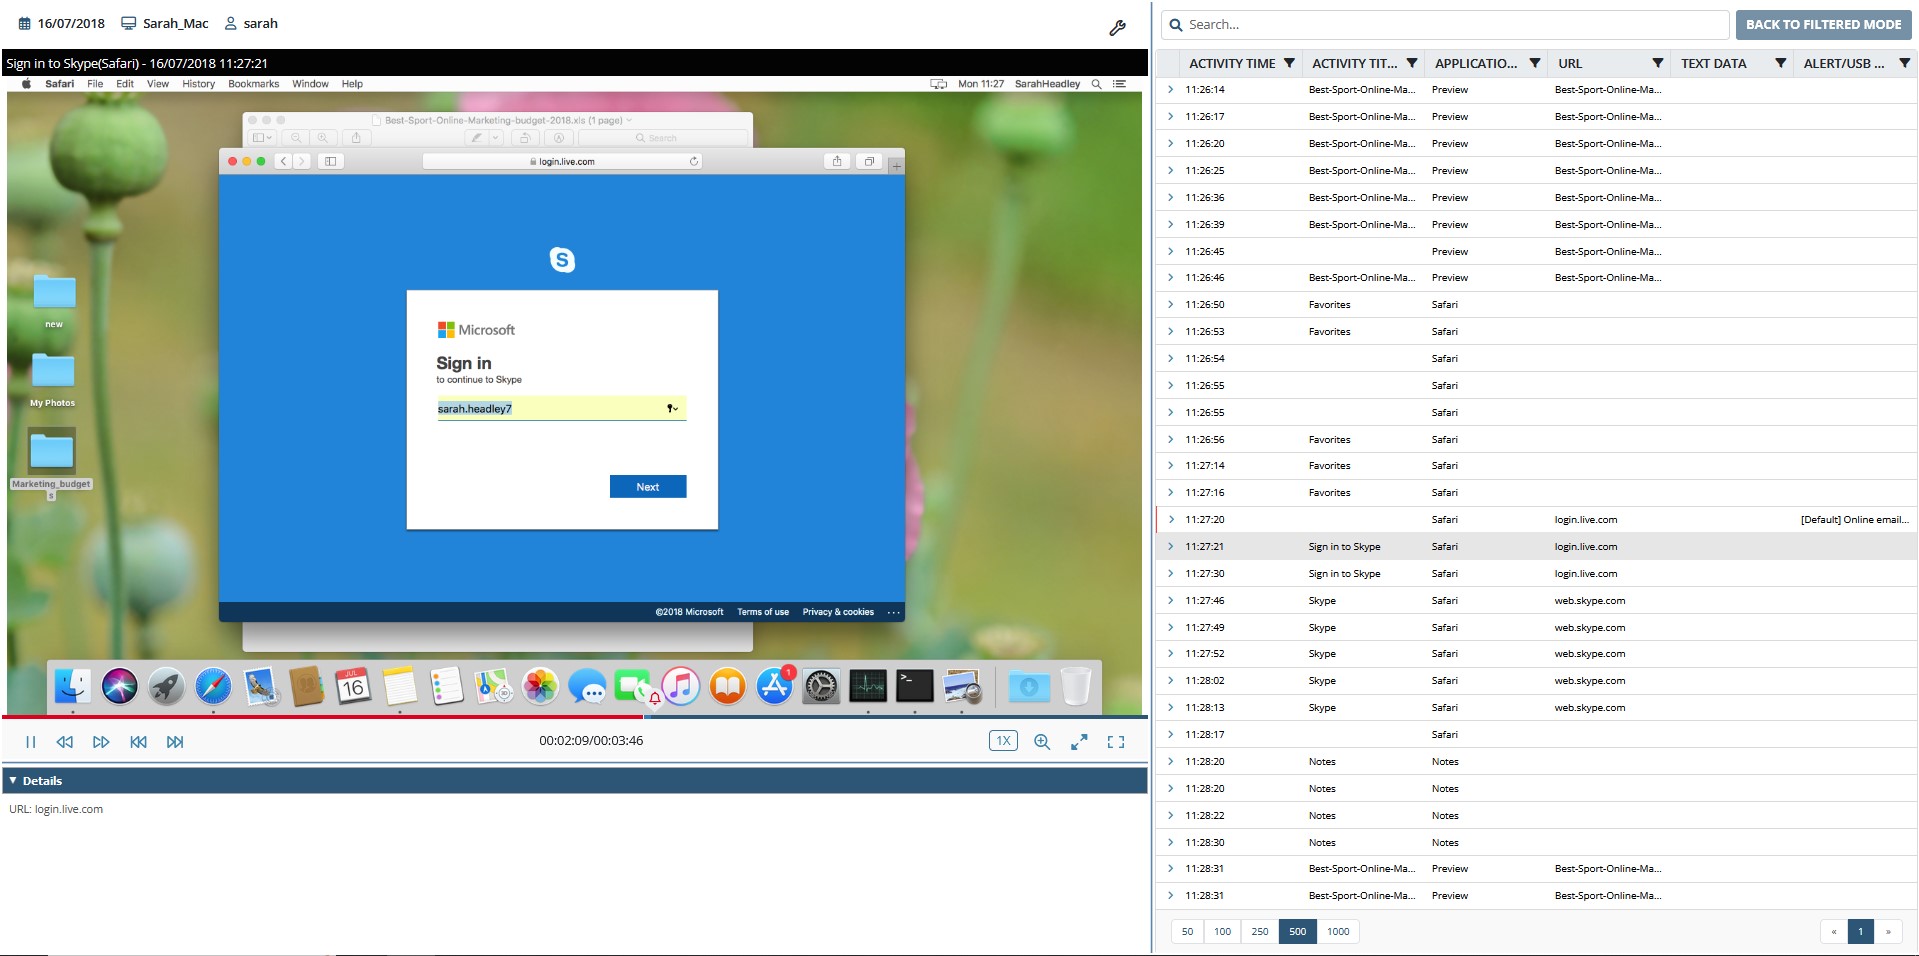Open the Help menu in recording

coord(352,84)
